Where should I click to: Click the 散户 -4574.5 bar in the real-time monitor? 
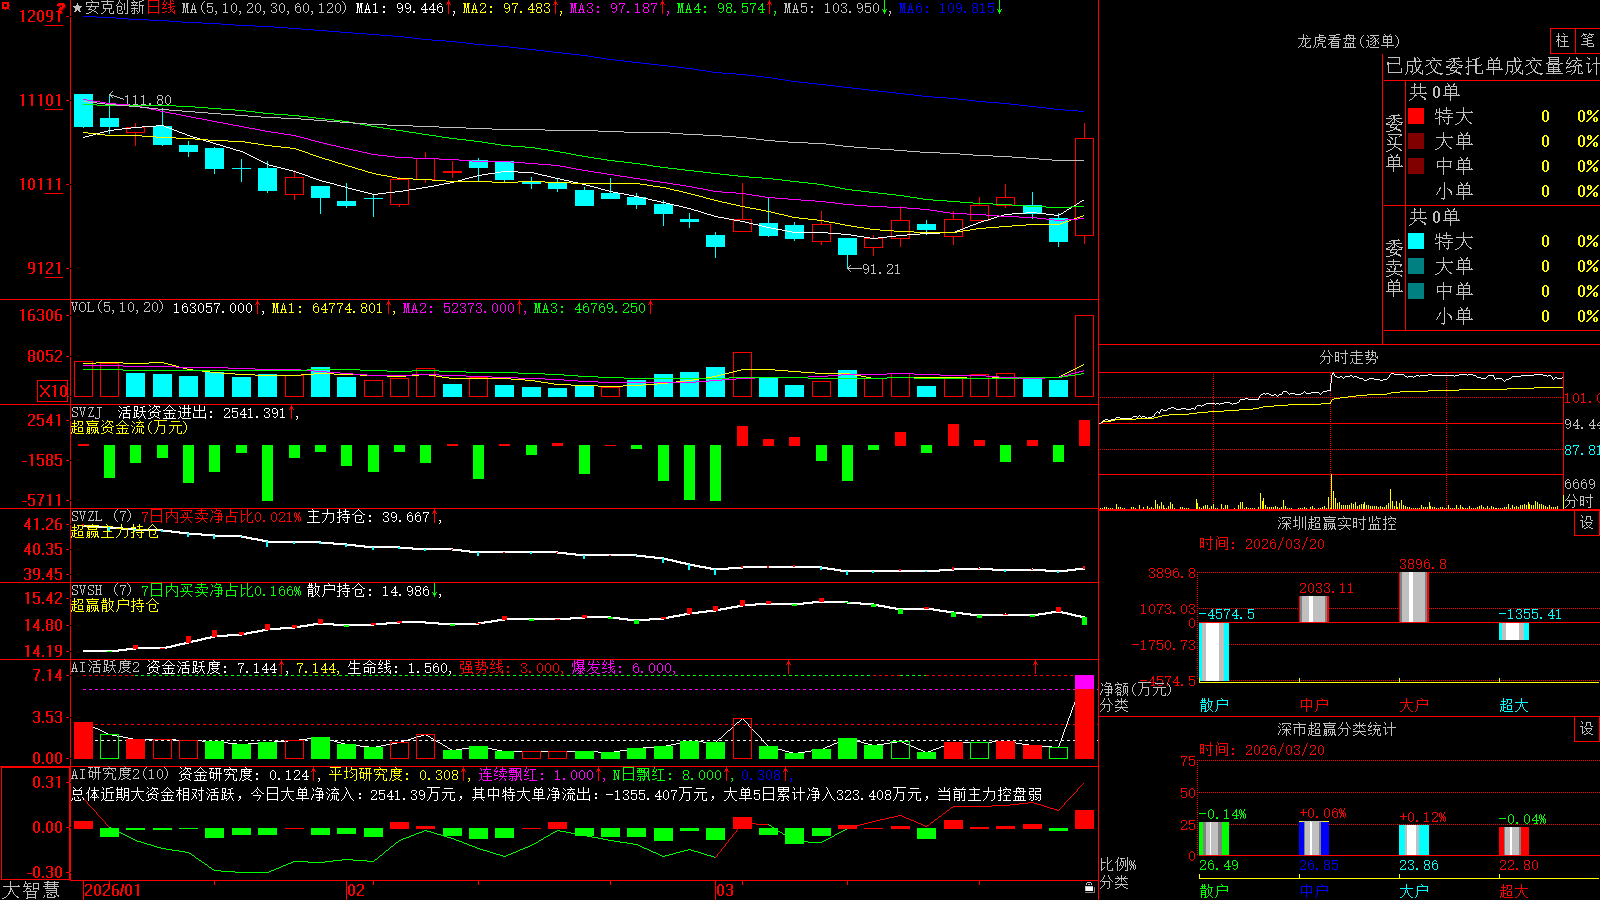pyautogui.click(x=1214, y=651)
